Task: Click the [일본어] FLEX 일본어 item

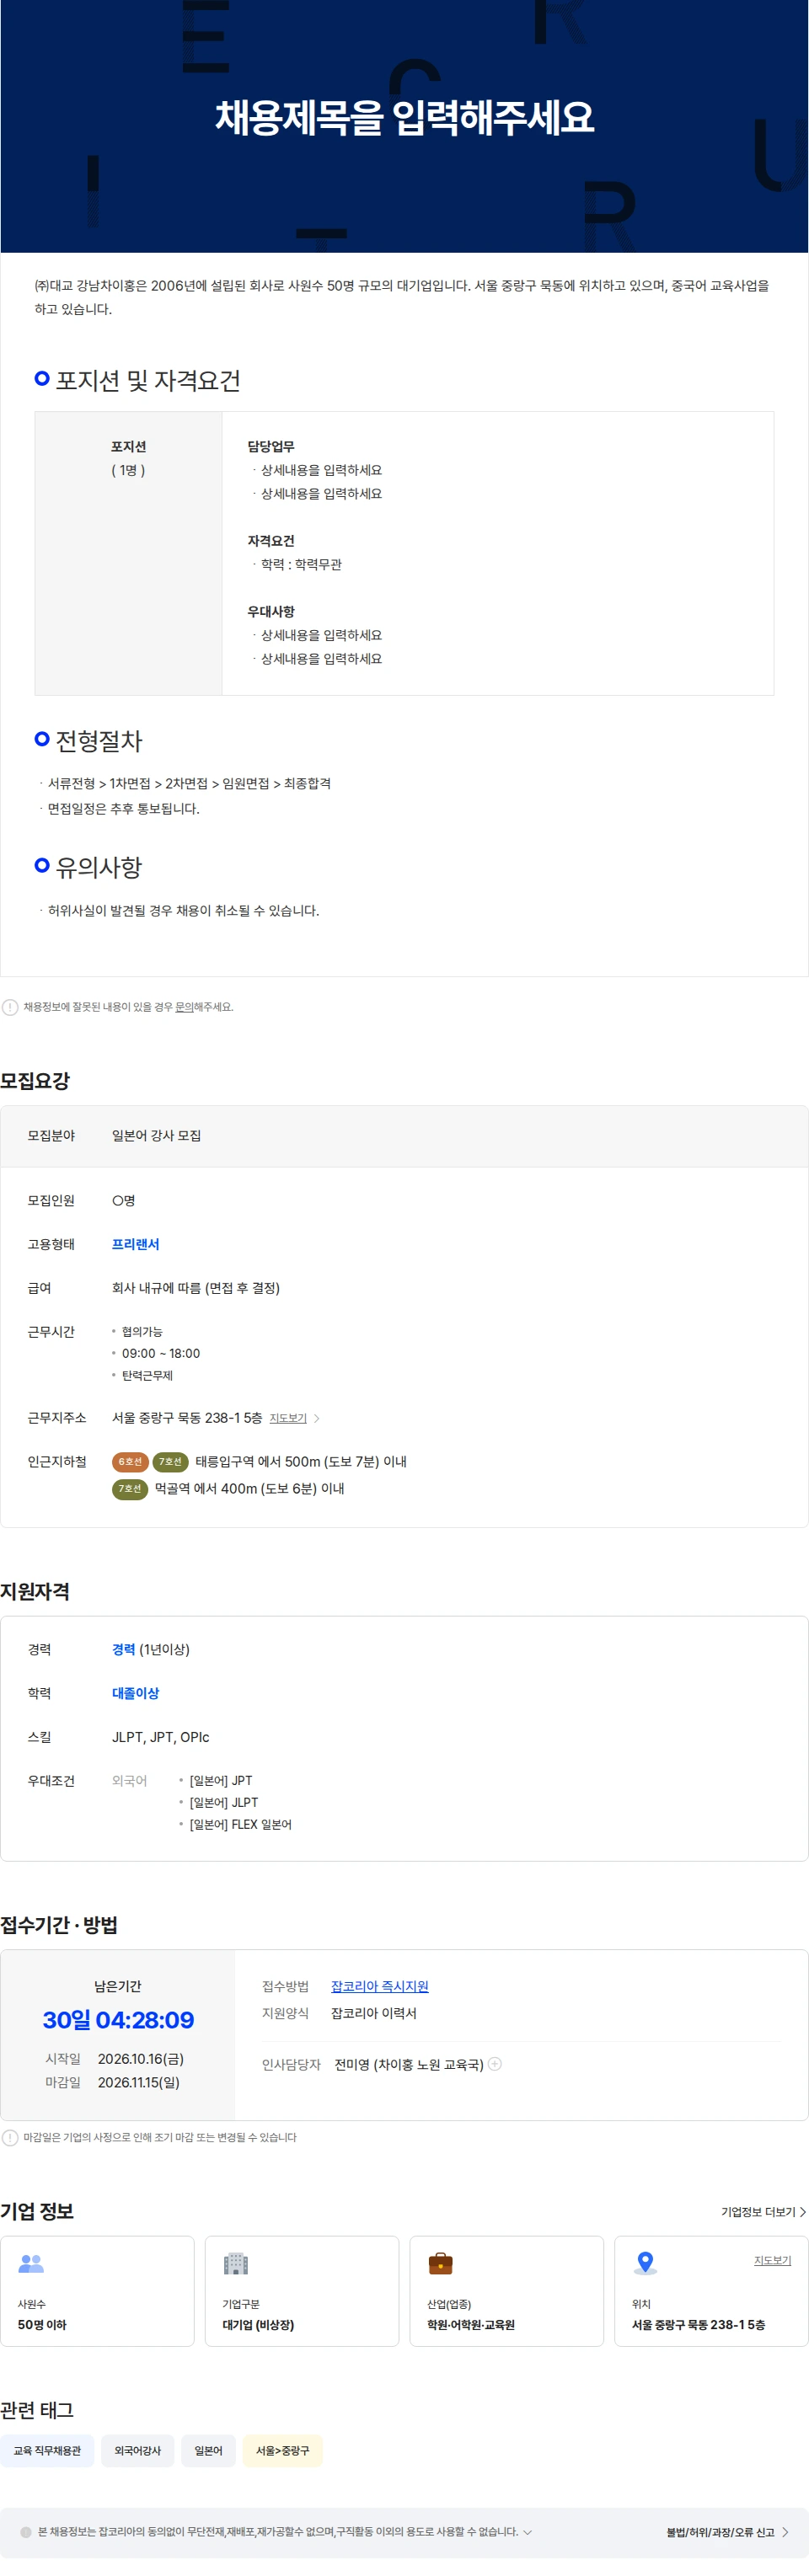Action: [240, 1825]
